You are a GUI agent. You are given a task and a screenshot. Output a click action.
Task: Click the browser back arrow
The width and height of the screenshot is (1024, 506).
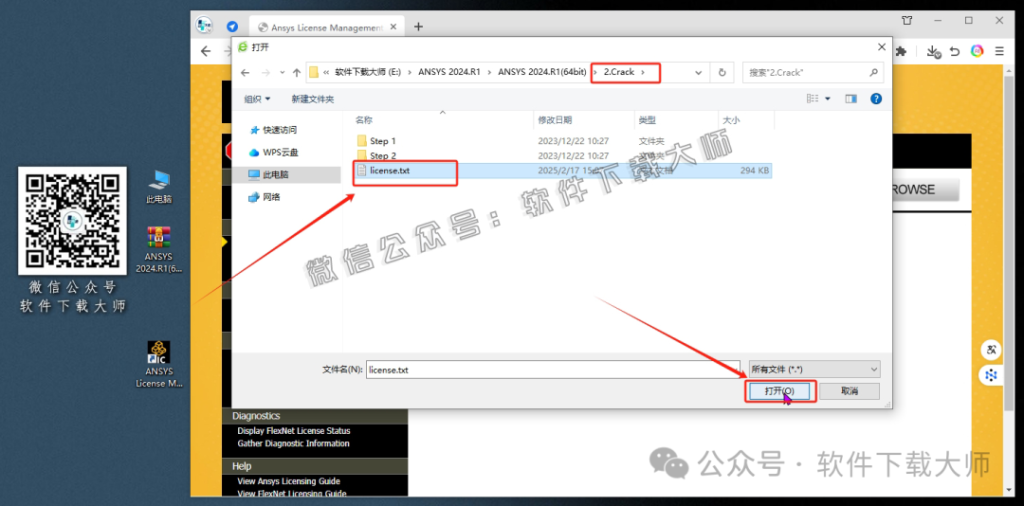[206, 51]
